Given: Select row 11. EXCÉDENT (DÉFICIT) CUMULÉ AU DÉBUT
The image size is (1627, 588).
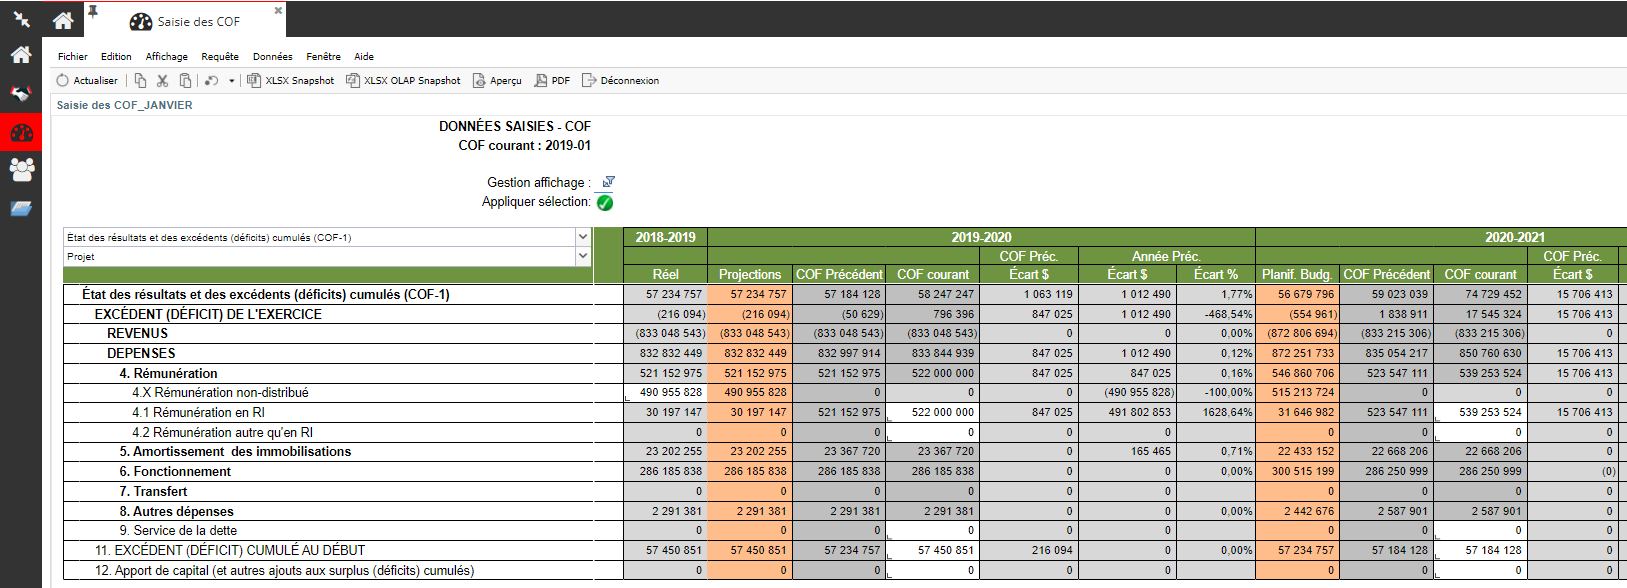Looking at the screenshot, I should [230, 550].
